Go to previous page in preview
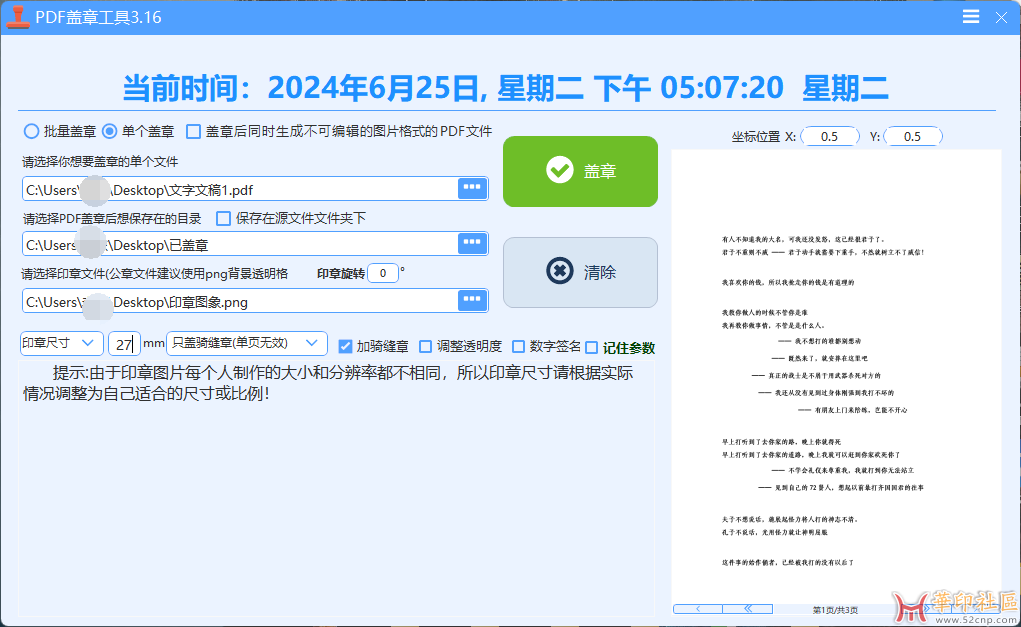The image size is (1021, 627). click(696, 608)
